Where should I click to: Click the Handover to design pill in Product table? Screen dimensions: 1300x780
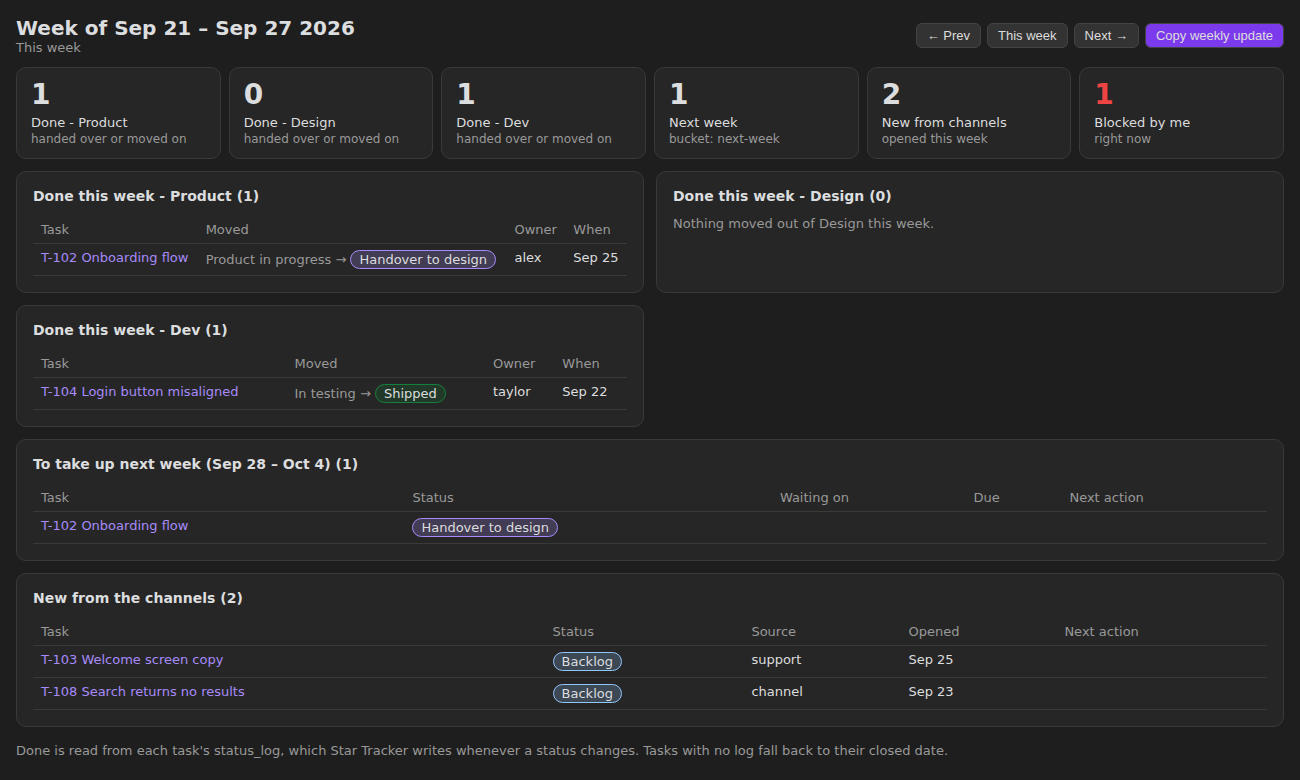point(423,260)
